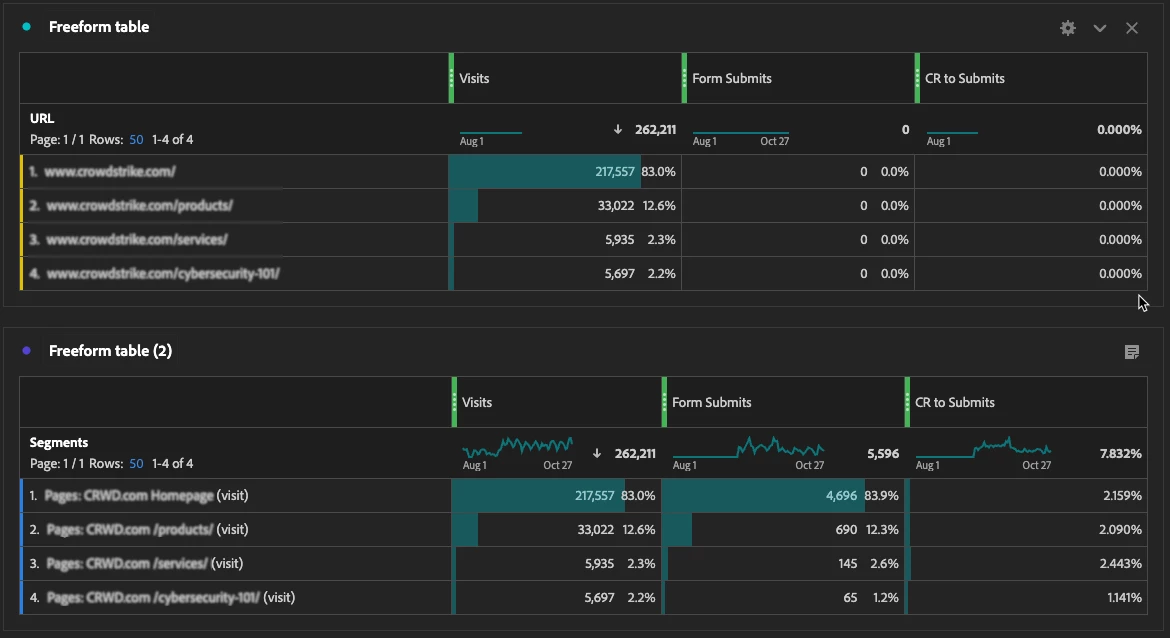This screenshot has height=638, width=1170.
Task: Click total CR to Submits value 7.832%
Action: click(x=1121, y=453)
